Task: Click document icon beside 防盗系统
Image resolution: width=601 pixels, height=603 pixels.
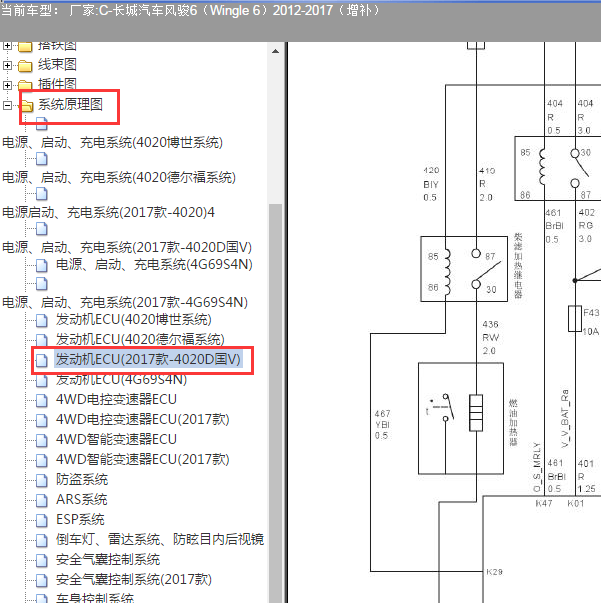Action: (42, 480)
